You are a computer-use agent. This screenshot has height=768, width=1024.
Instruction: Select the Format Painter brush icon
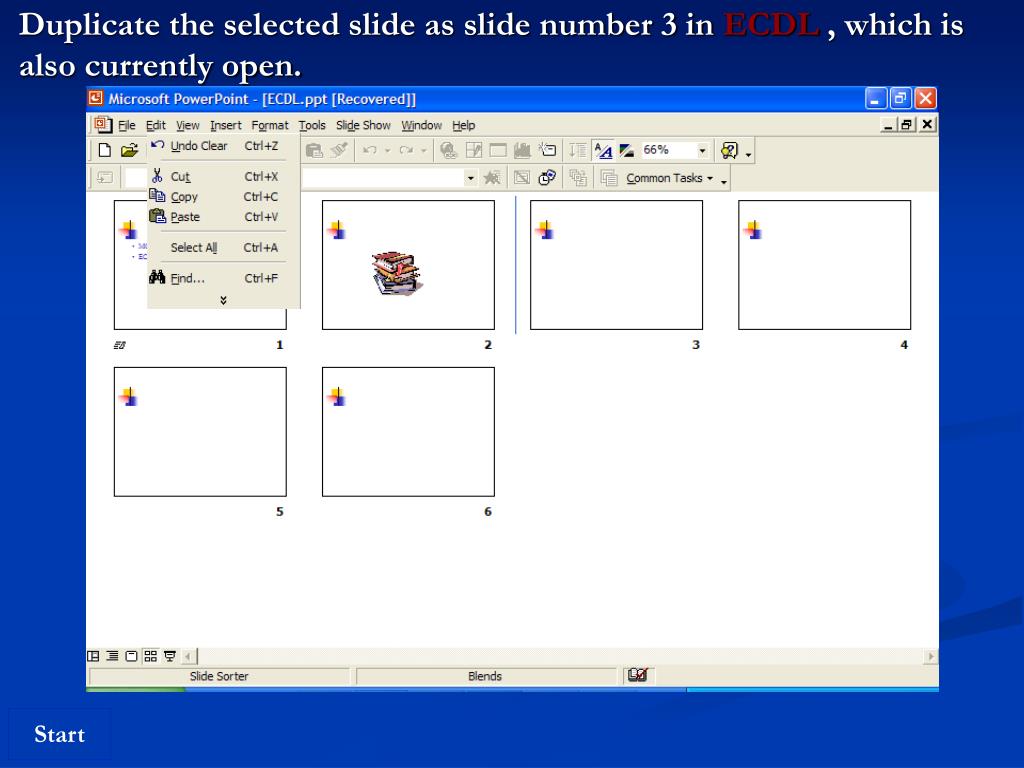pyautogui.click(x=339, y=150)
